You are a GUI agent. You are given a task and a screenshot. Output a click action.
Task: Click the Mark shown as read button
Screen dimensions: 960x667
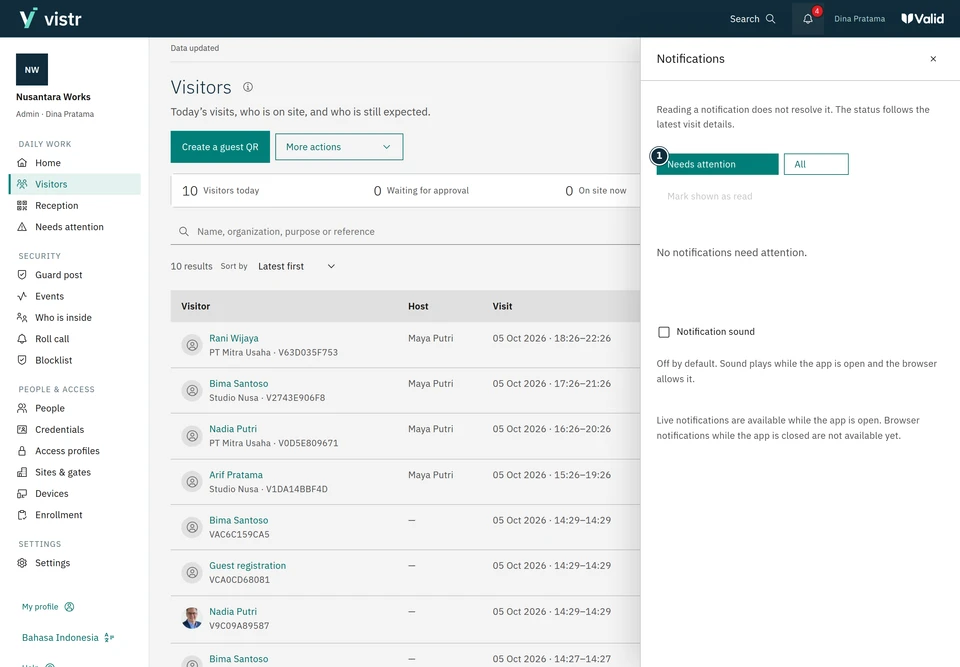pyautogui.click(x=710, y=196)
